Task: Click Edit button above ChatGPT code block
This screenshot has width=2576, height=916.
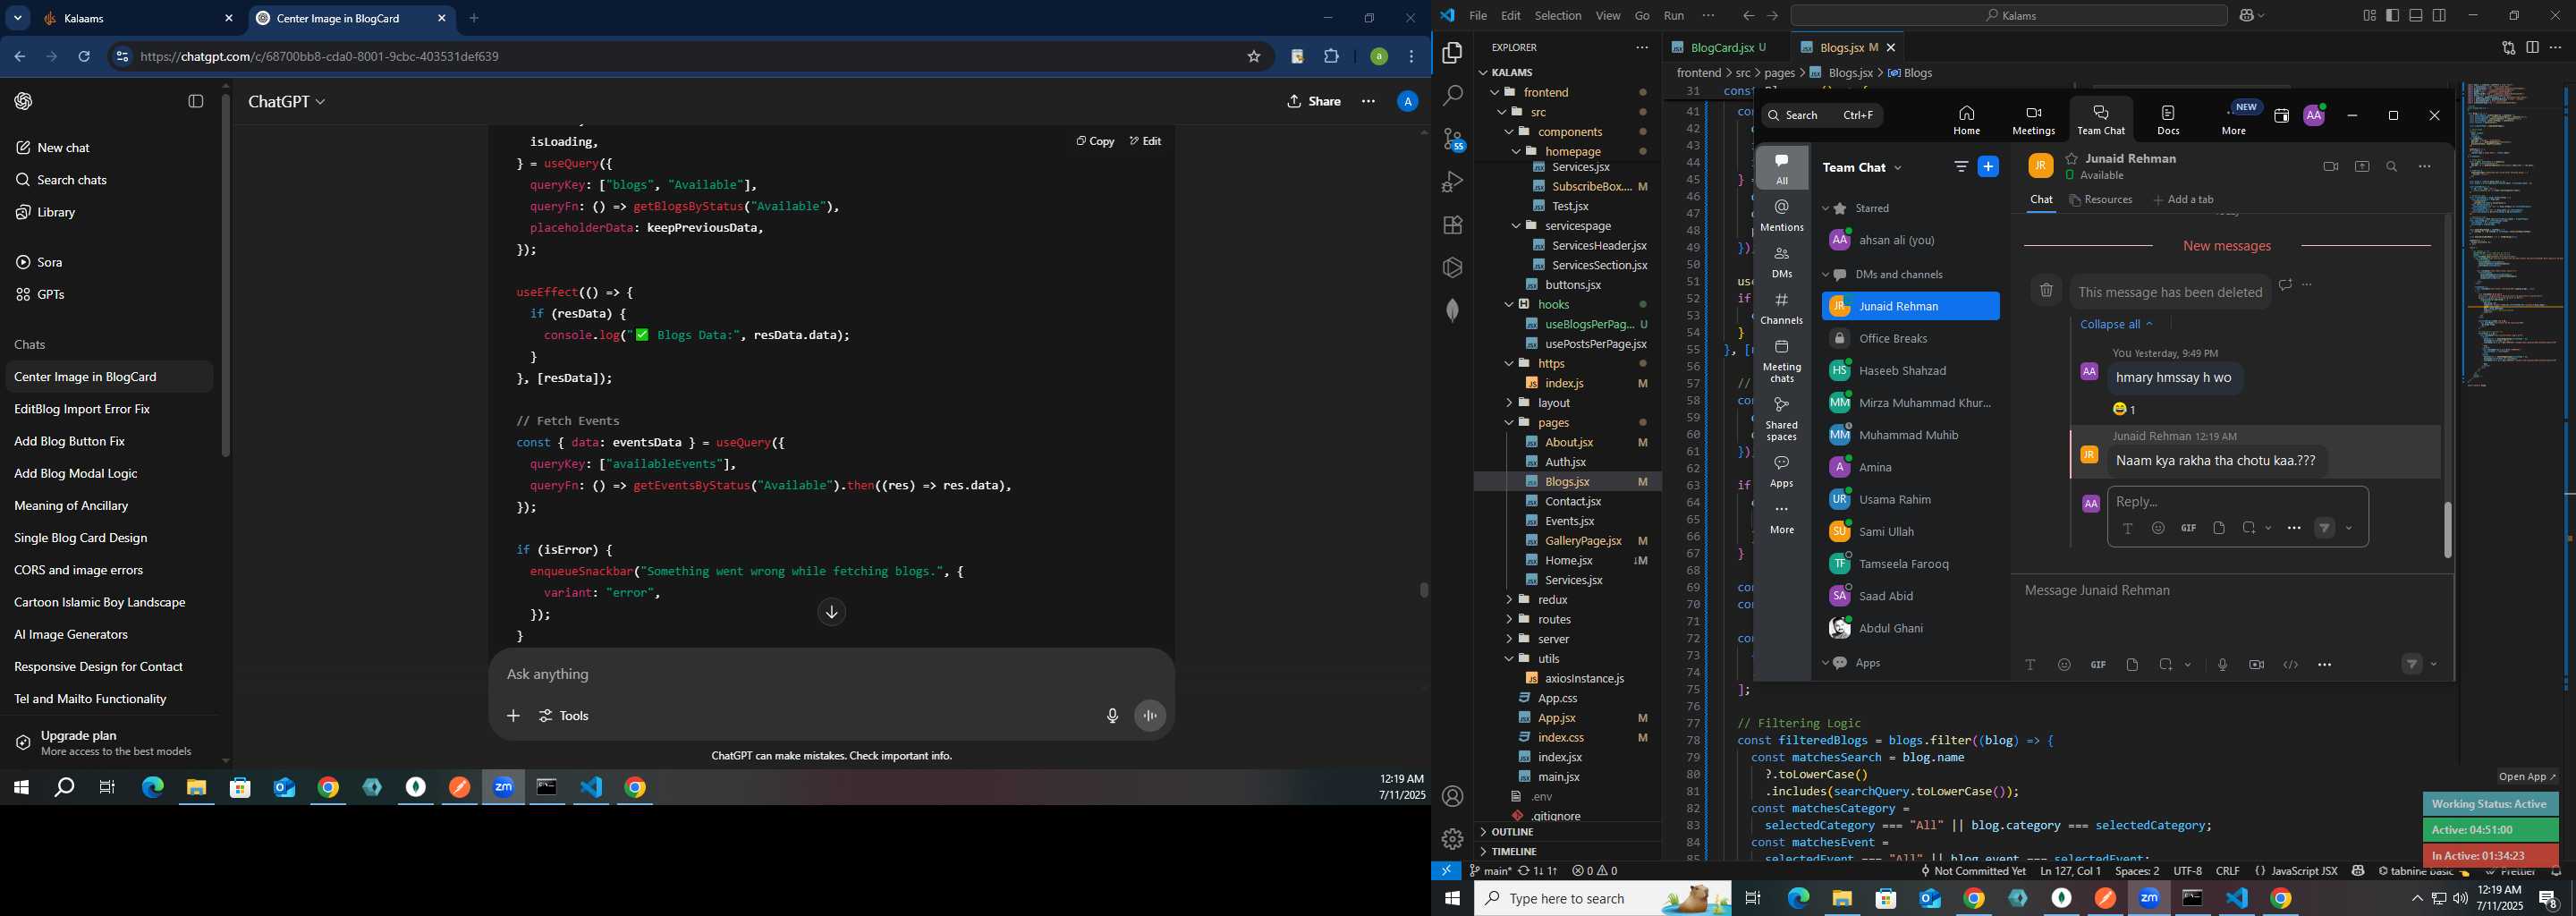Action: click(1145, 141)
